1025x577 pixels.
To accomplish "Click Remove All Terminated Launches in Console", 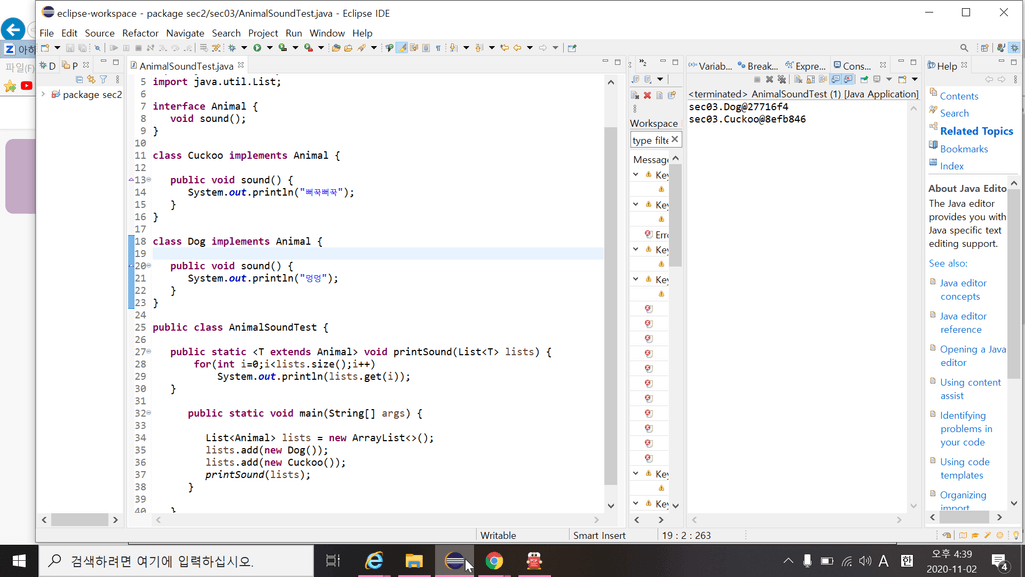I will [782, 80].
